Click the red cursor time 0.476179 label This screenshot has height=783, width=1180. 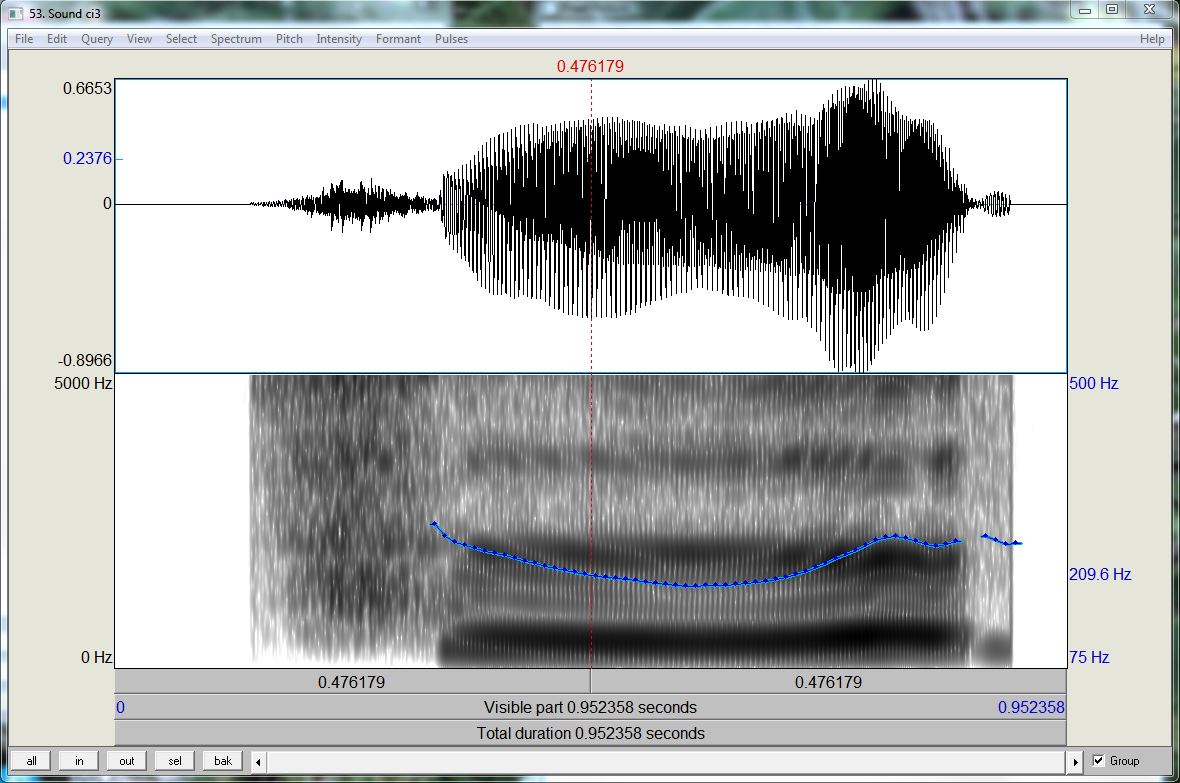click(x=591, y=66)
